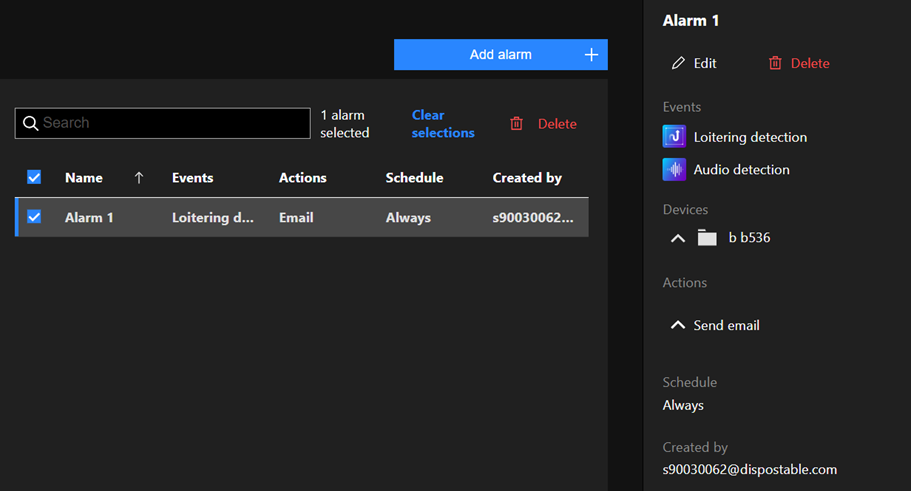Collapse the b b536 device folder
The width and height of the screenshot is (911, 491).
[x=678, y=238]
